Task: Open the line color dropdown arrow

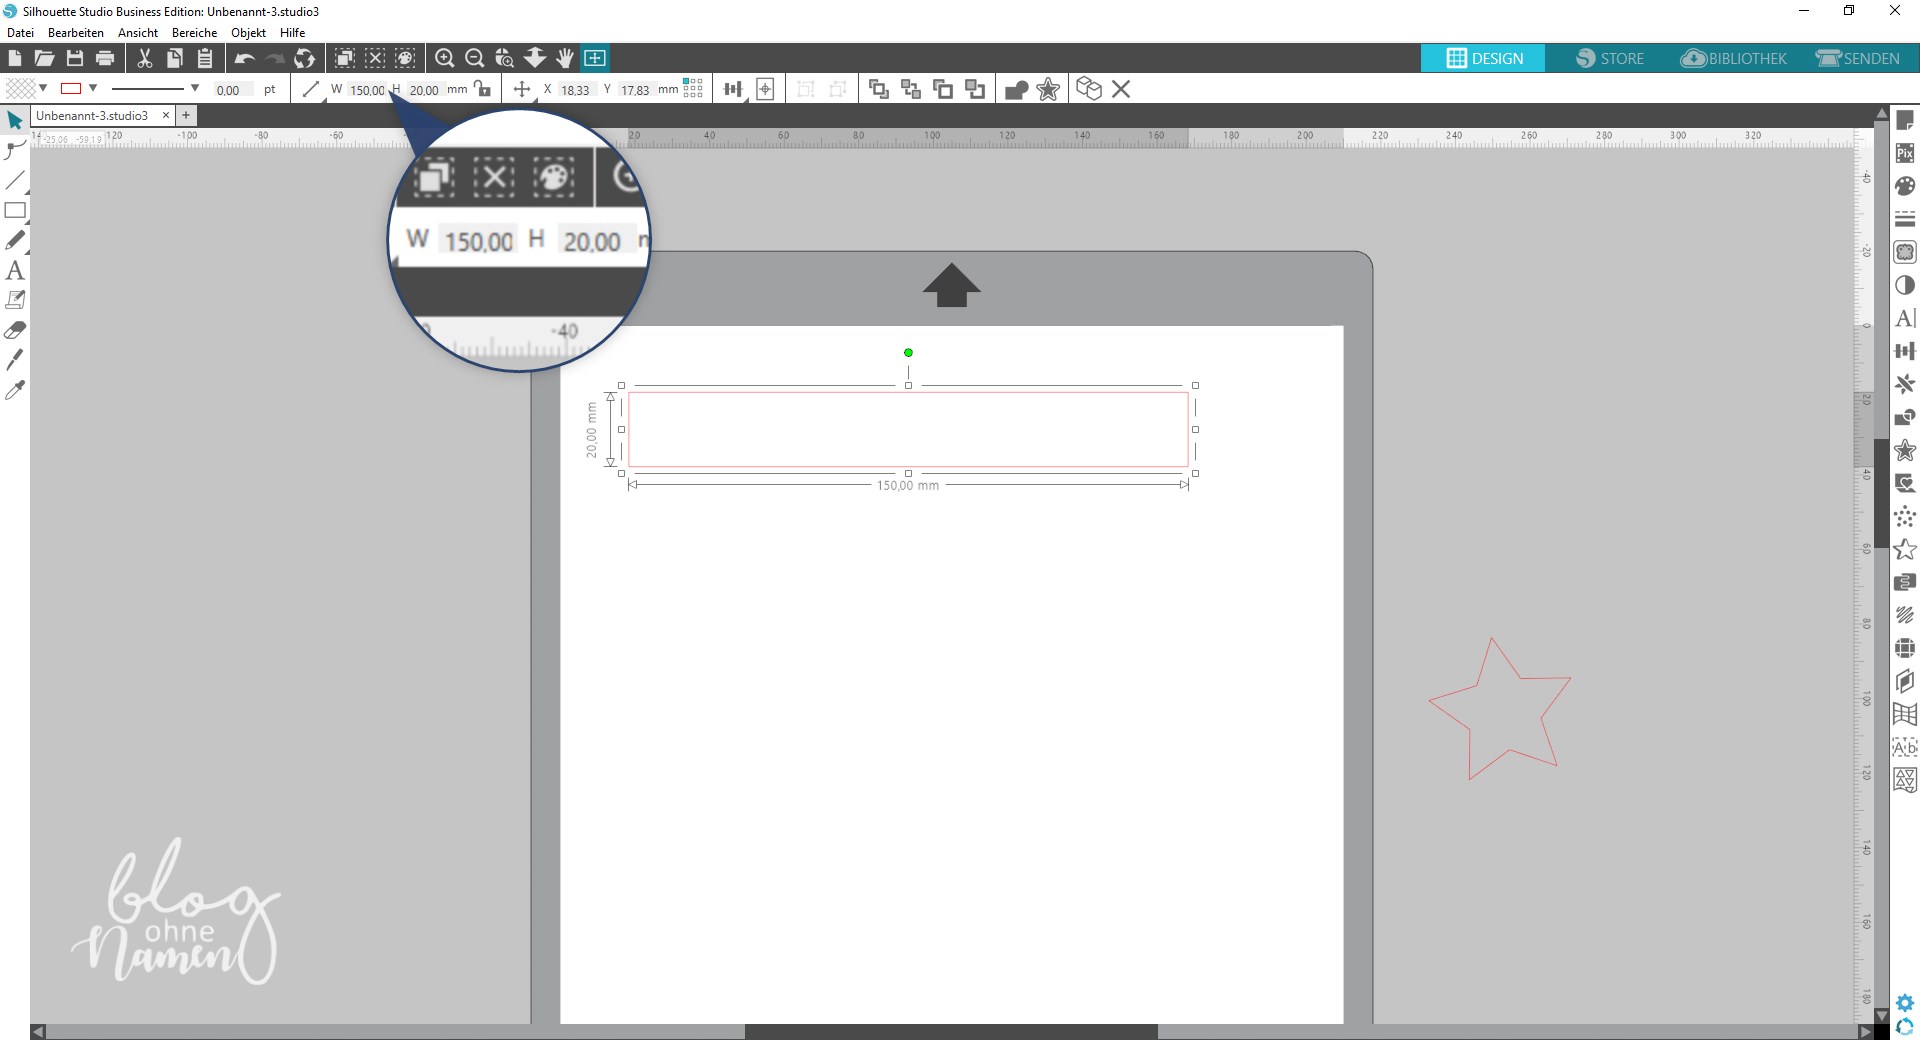Action: point(93,89)
